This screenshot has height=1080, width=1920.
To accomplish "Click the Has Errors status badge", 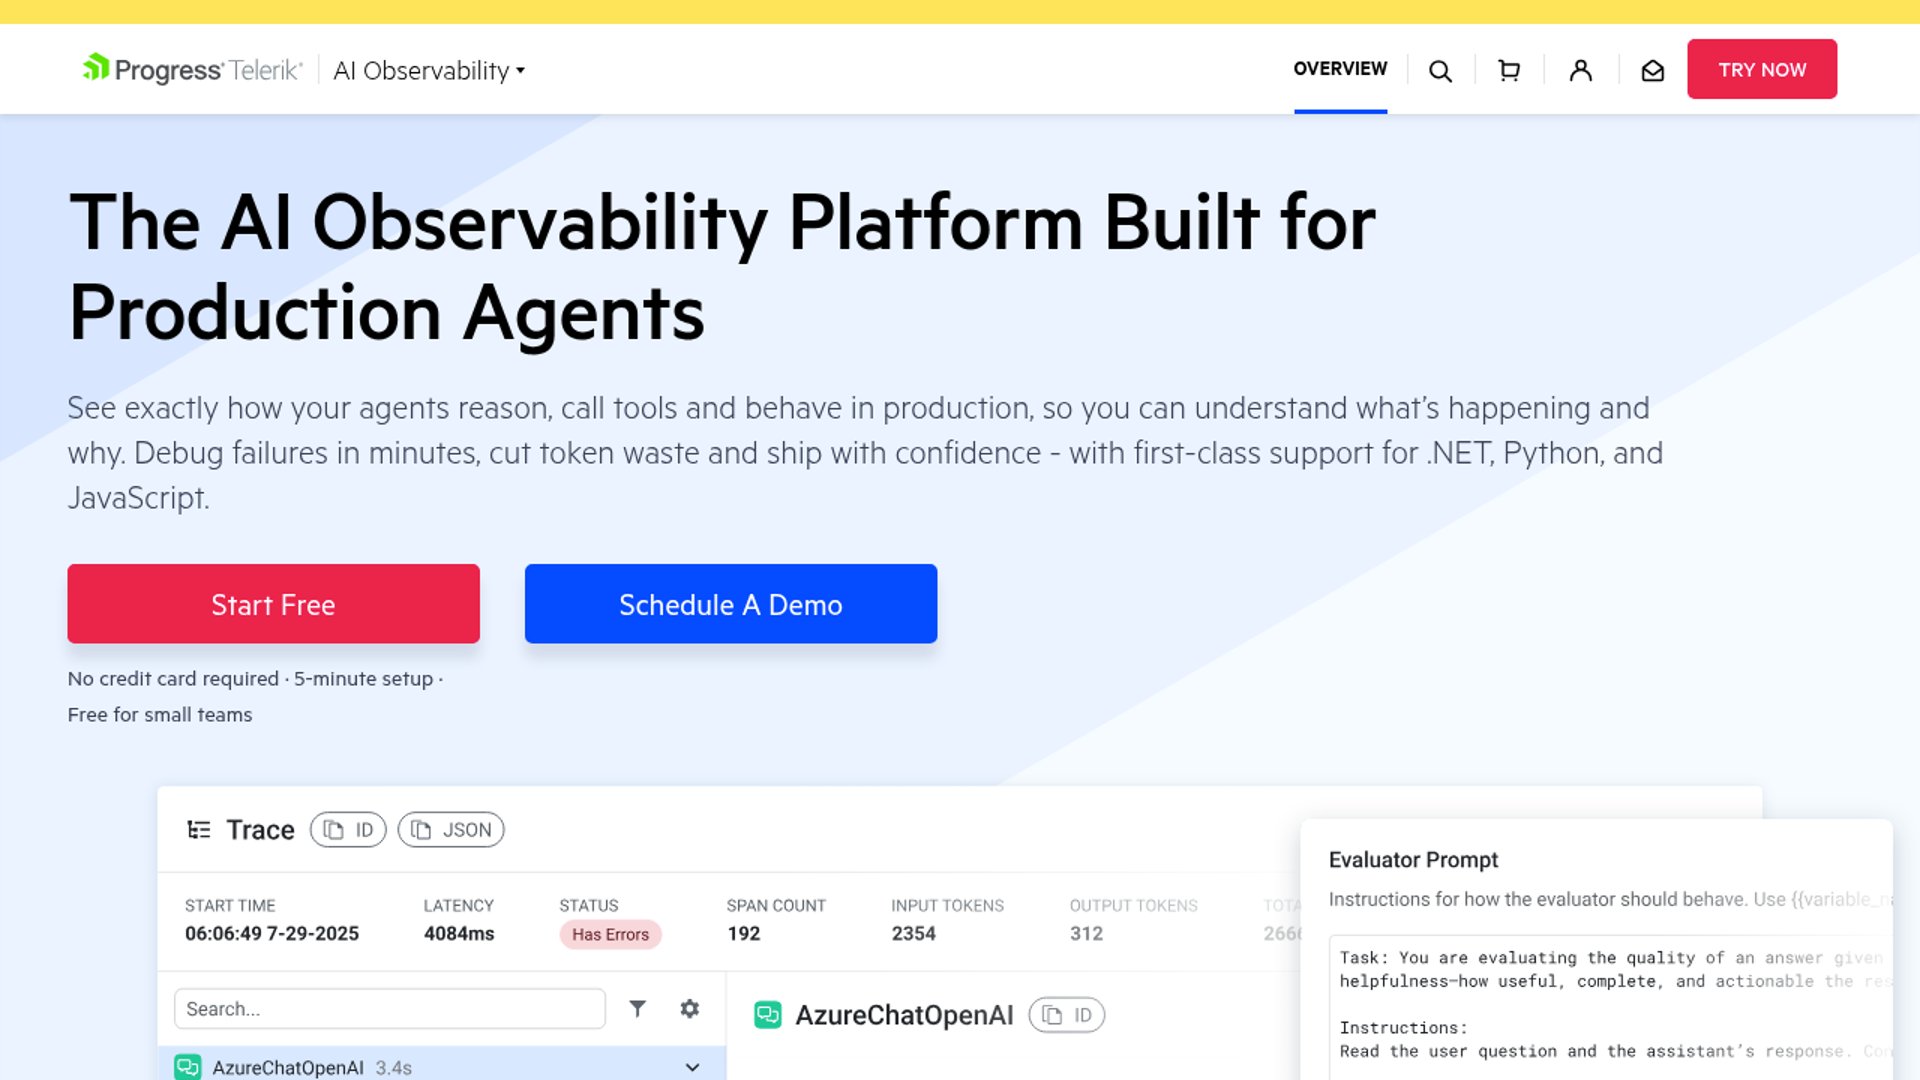I will [x=610, y=934].
